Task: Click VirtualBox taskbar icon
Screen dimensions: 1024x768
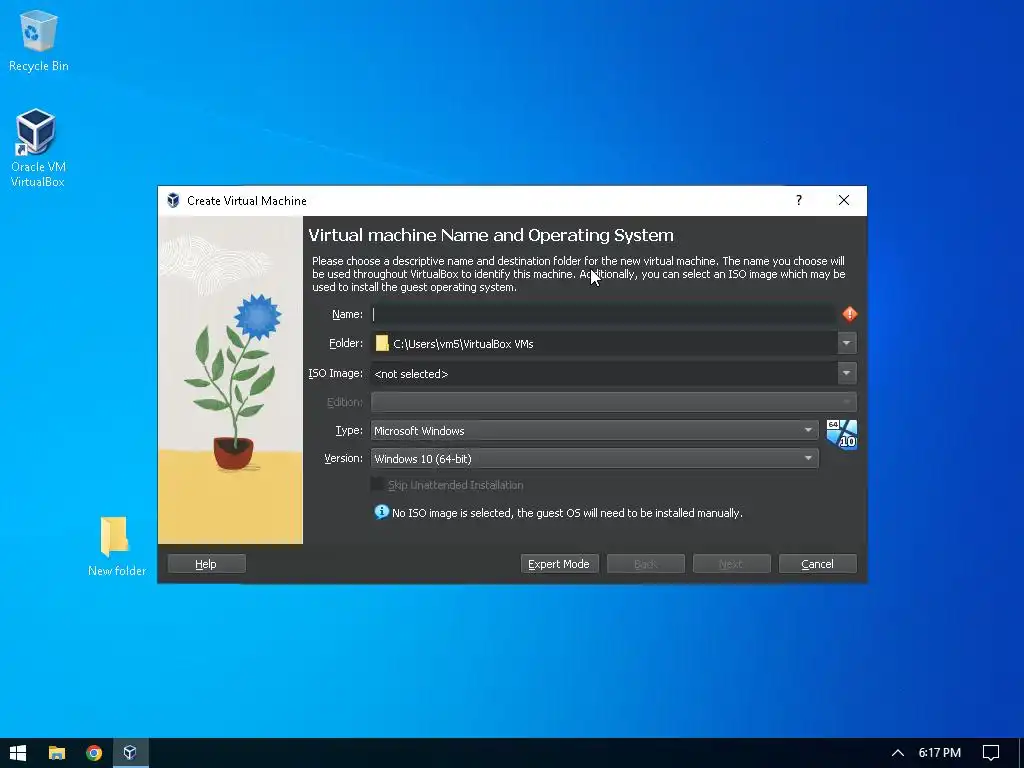Action: (131, 753)
